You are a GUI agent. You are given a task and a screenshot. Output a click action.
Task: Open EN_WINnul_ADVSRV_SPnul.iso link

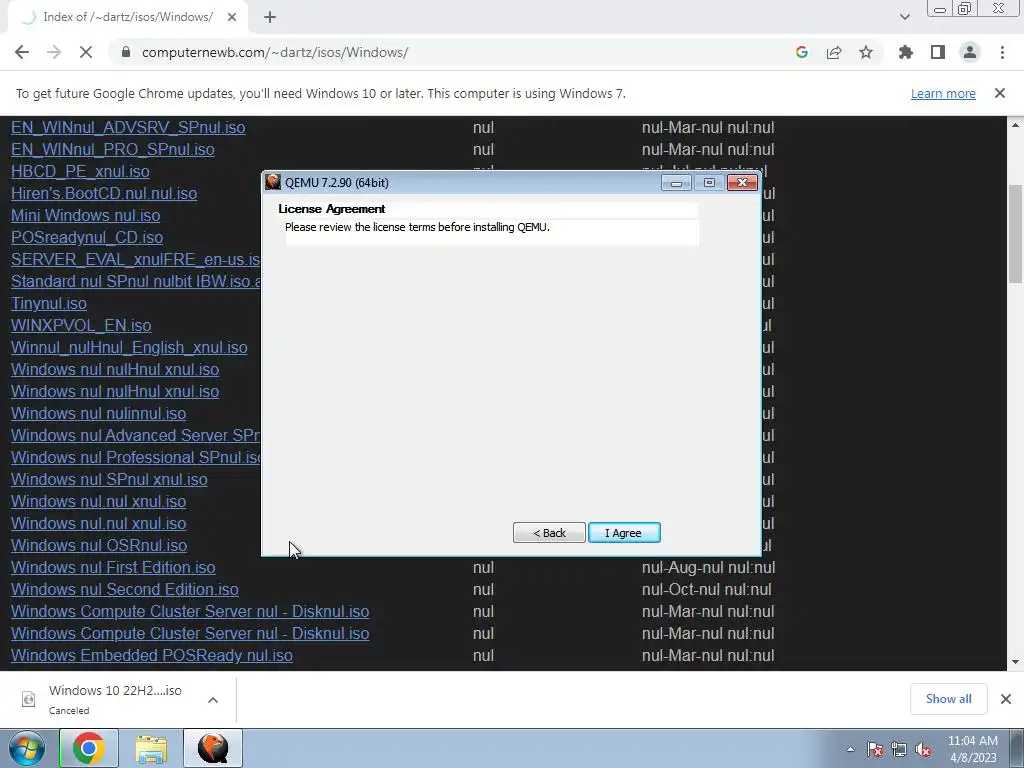click(128, 127)
